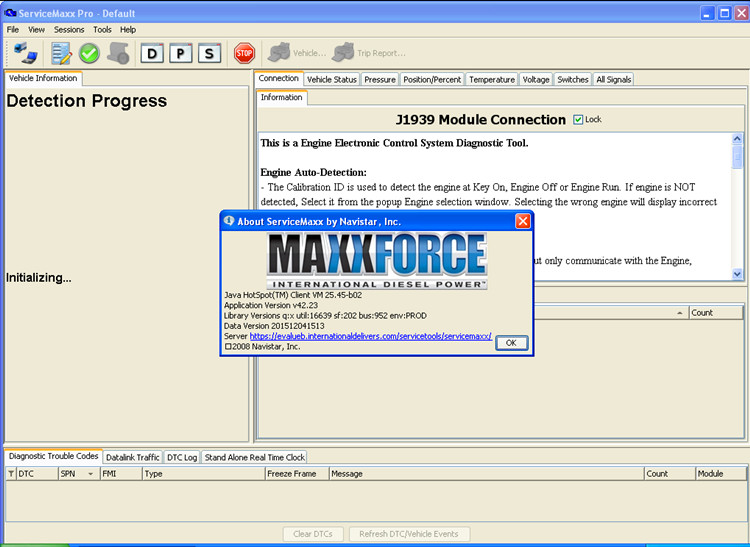Select the Information sub-tab

[282, 97]
